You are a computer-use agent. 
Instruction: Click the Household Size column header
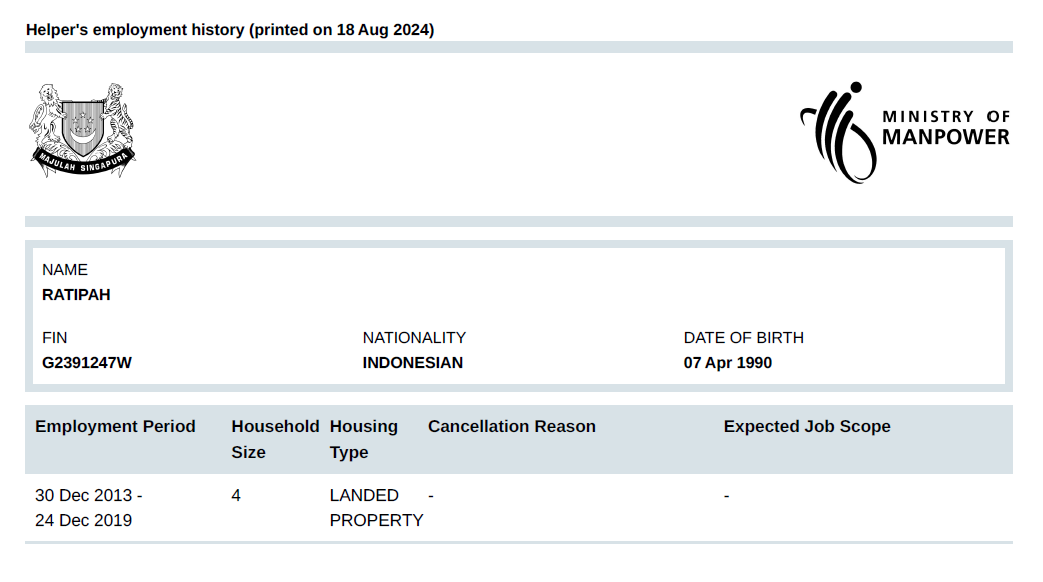pyautogui.click(x=274, y=439)
